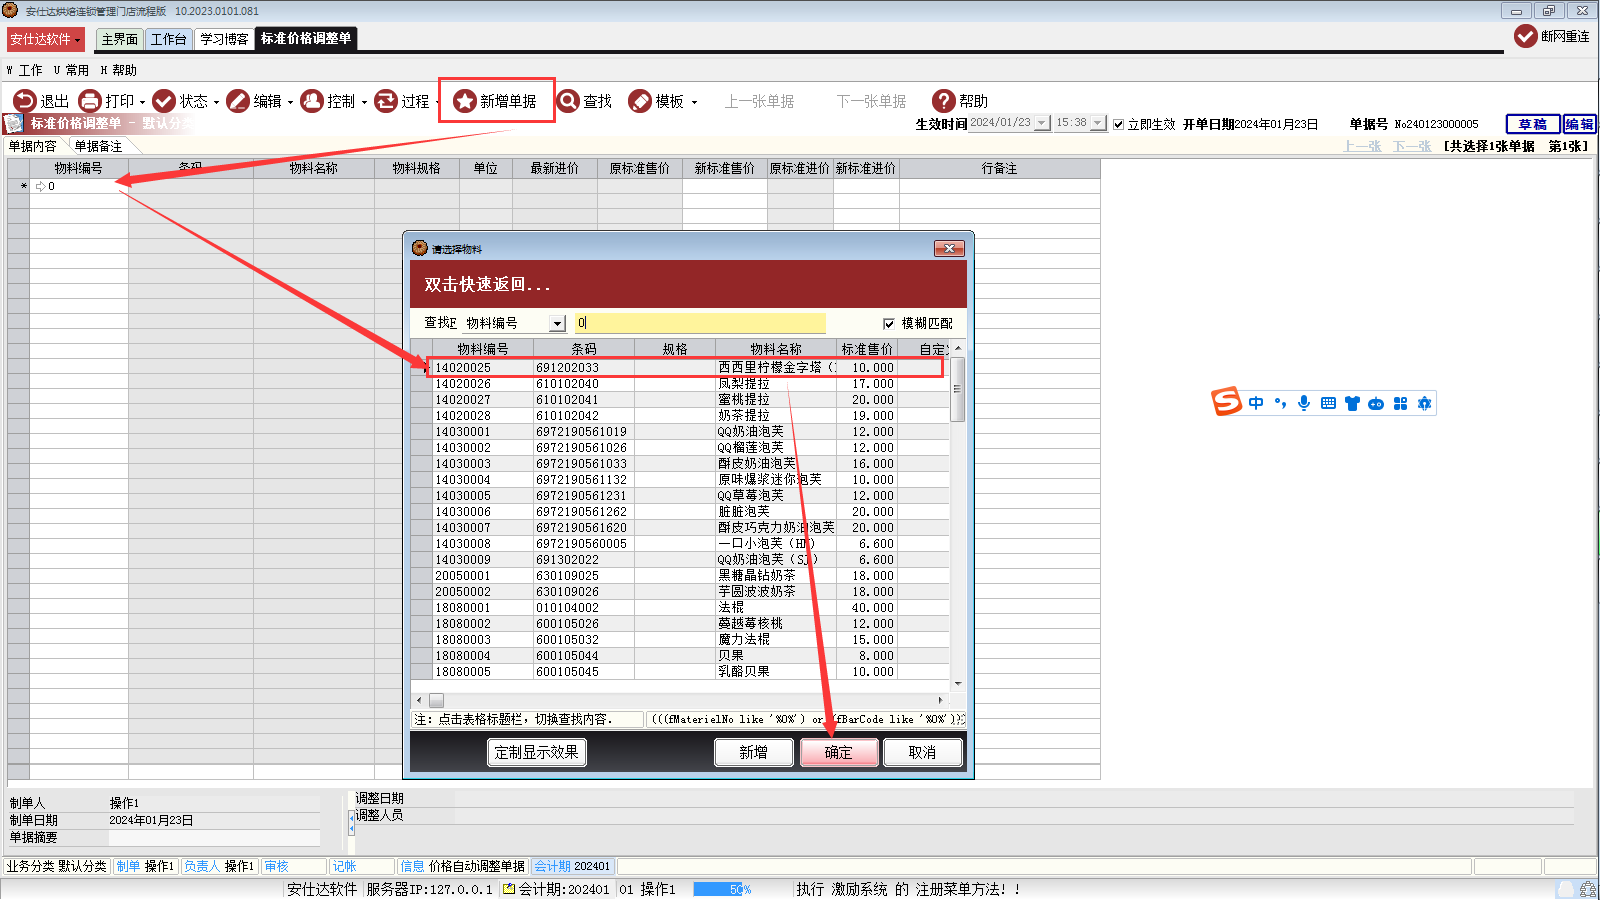Expand the 打印 dropdown arrow
The width and height of the screenshot is (1600, 900).
[142, 102]
